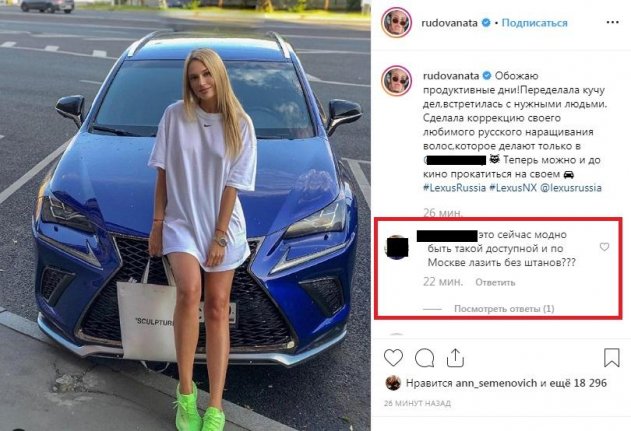
Task: Open the header profile avatar
Action: [396, 23]
